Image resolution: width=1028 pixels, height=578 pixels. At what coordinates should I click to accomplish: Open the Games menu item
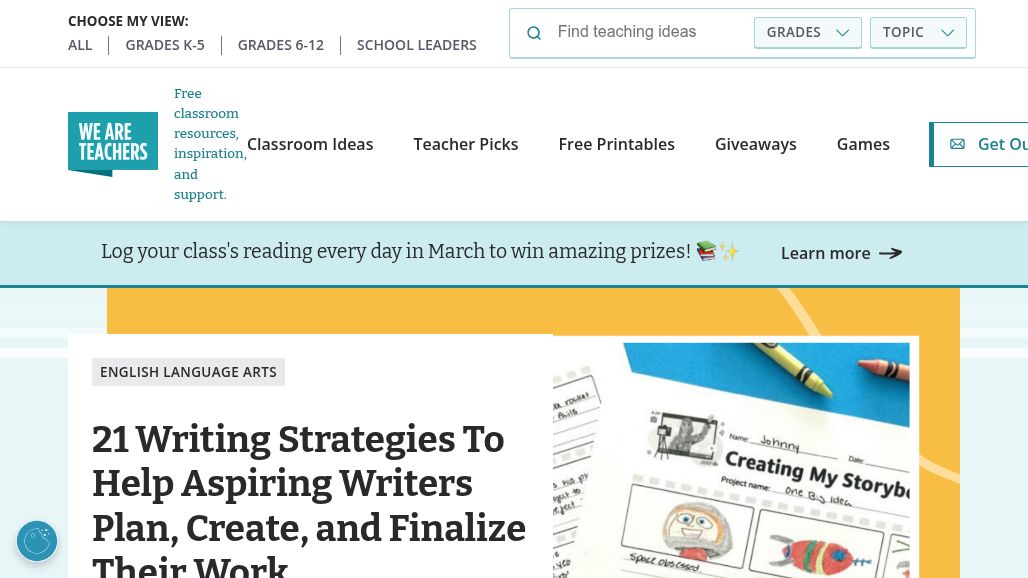[x=863, y=144]
